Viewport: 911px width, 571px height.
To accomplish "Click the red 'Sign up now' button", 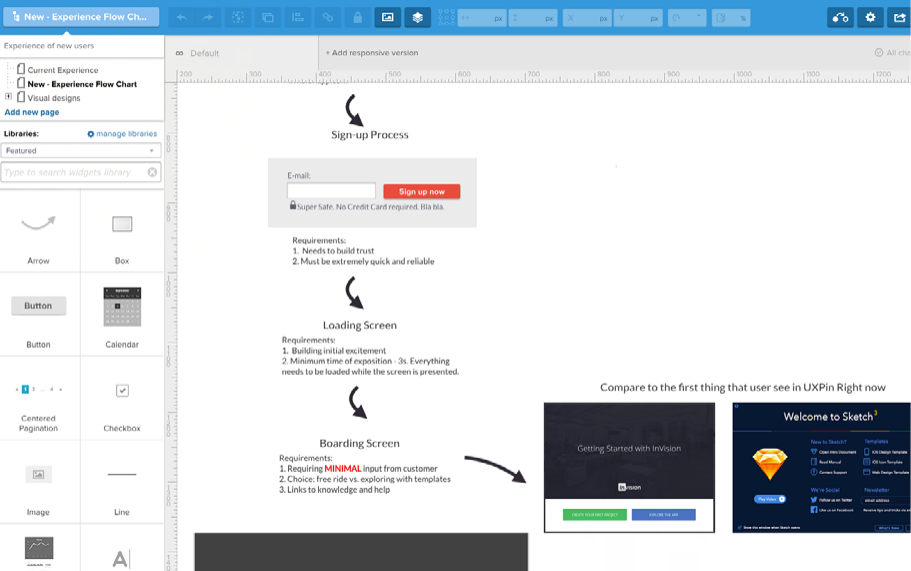I will (422, 192).
